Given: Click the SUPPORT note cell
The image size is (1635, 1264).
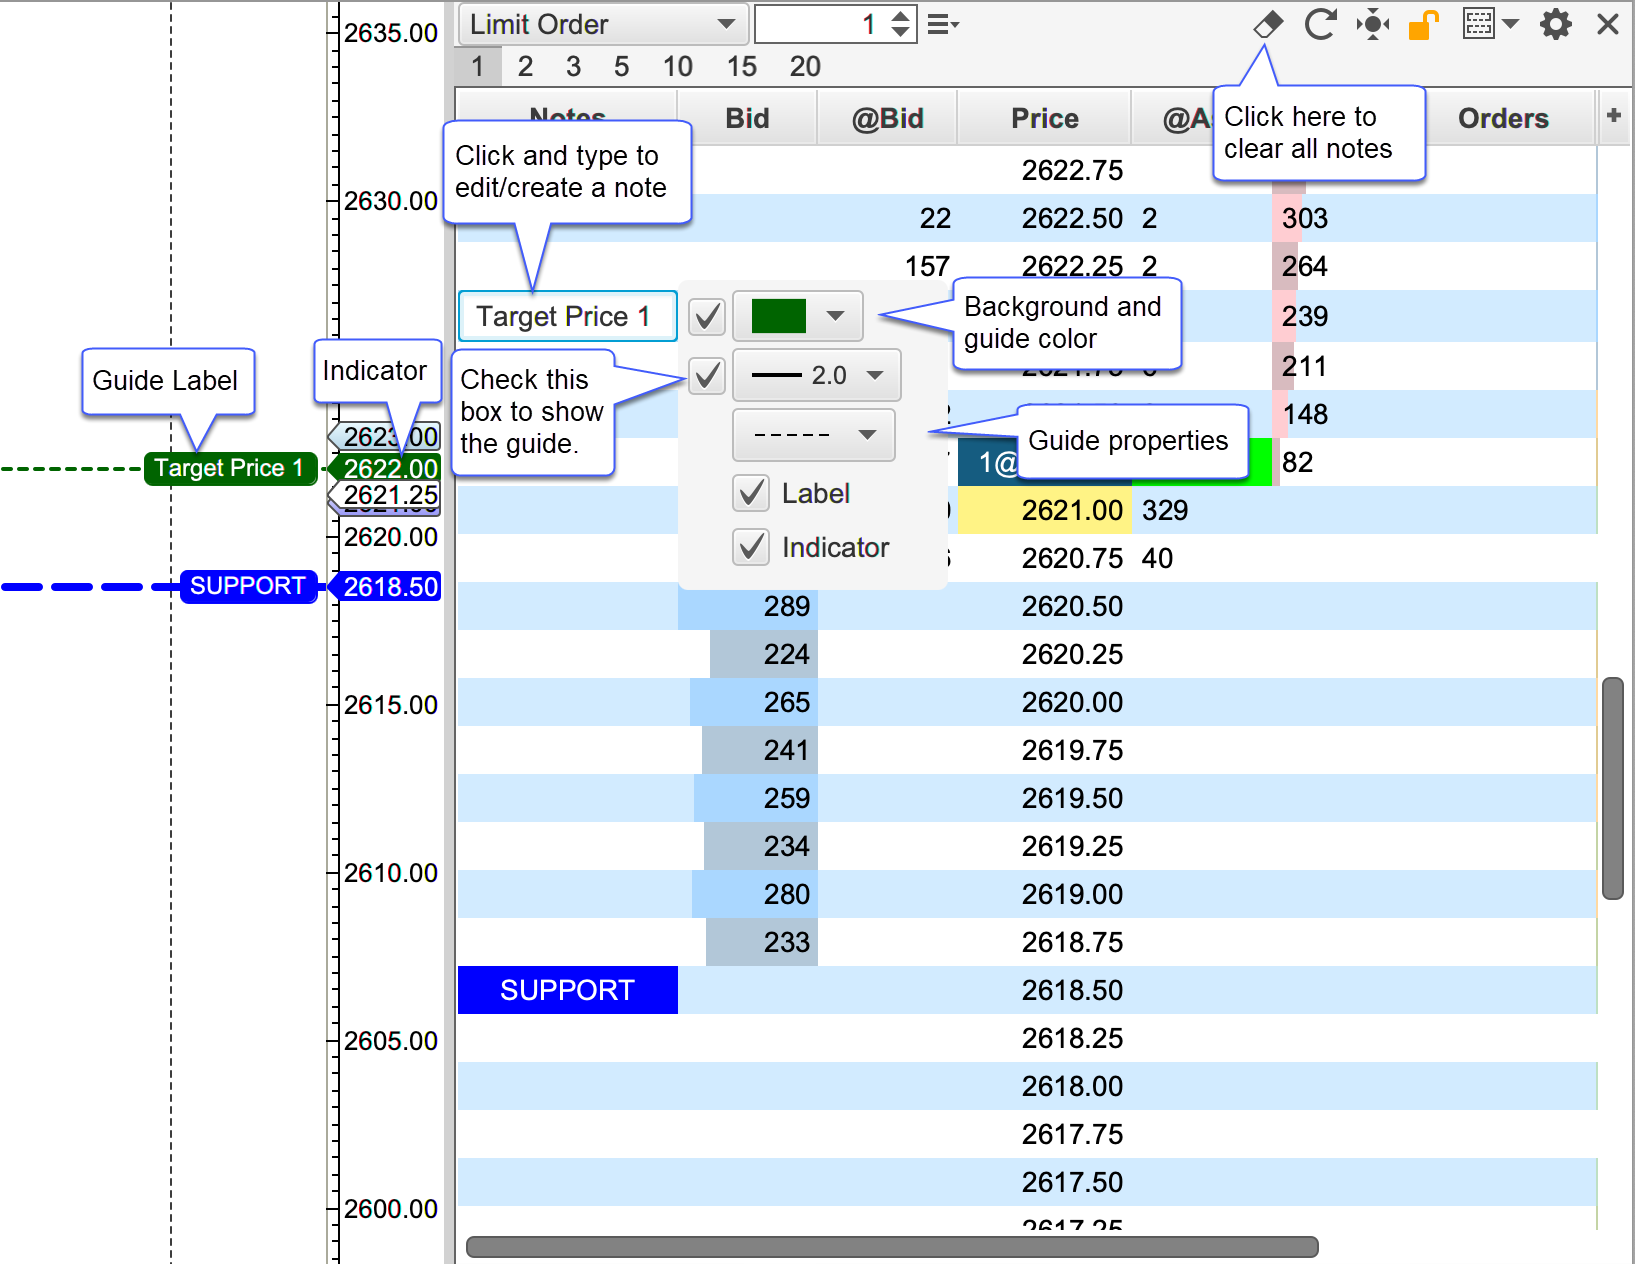Looking at the screenshot, I should [x=567, y=990].
